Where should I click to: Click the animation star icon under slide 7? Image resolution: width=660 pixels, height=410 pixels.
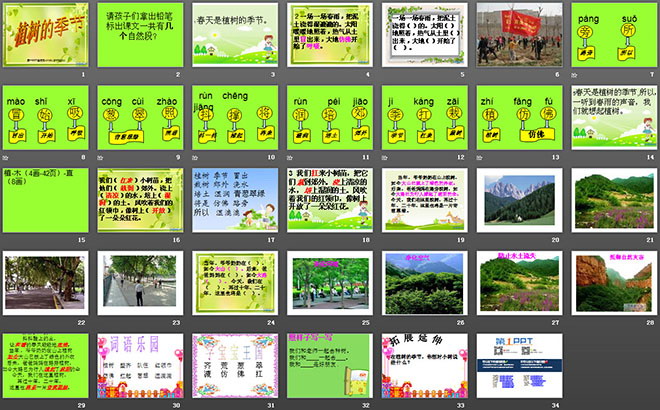coord(574,75)
